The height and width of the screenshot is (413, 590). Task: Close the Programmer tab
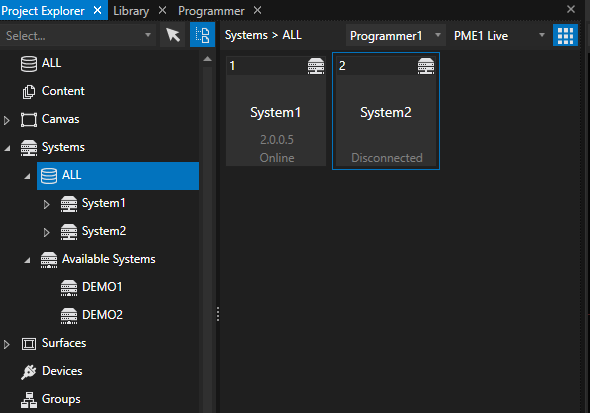(257, 10)
